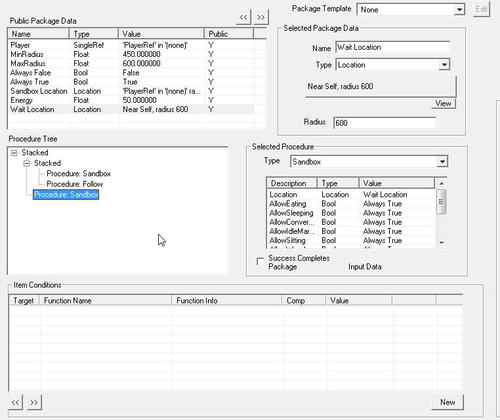Select the Energy row in package data
Viewport: 500px width, 420px height.
tap(131, 100)
